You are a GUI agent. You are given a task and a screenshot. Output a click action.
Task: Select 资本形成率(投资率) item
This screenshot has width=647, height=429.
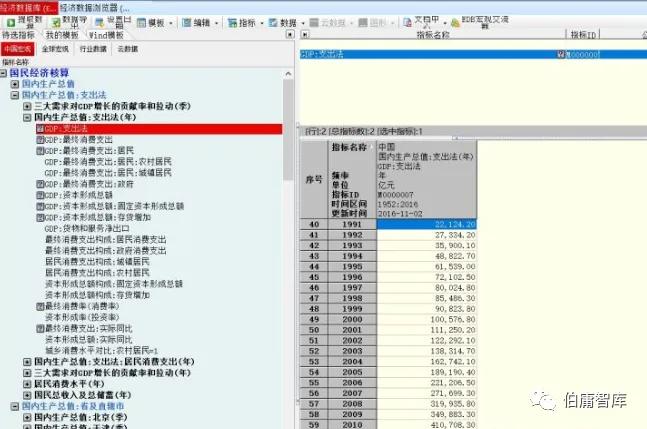coord(82,318)
